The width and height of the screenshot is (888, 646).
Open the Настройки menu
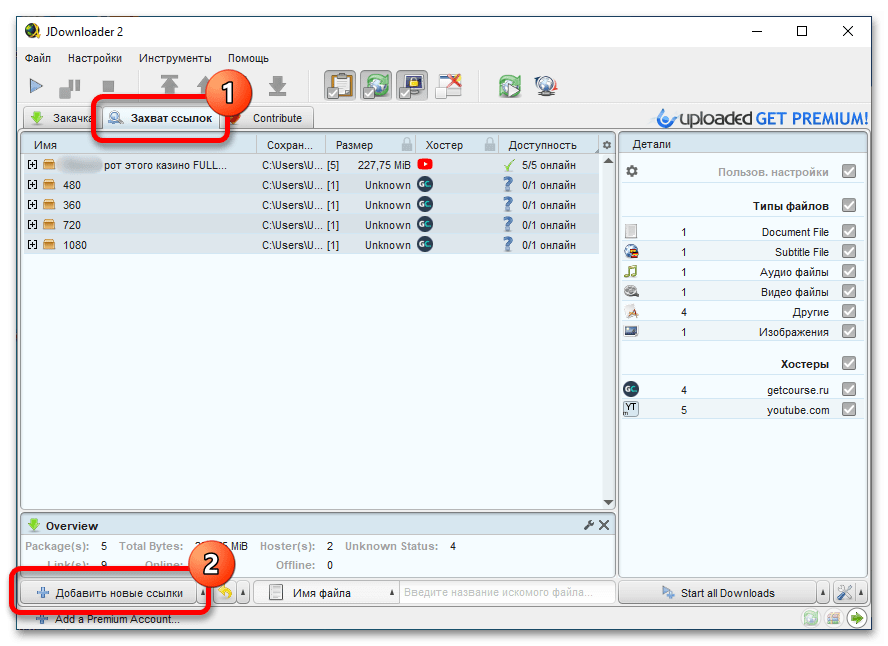tap(95, 58)
